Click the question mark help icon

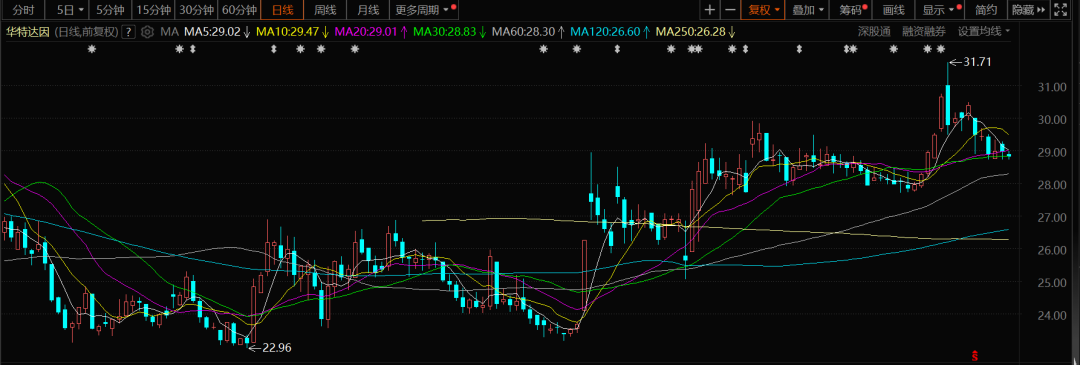pyautogui.click(x=127, y=32)
